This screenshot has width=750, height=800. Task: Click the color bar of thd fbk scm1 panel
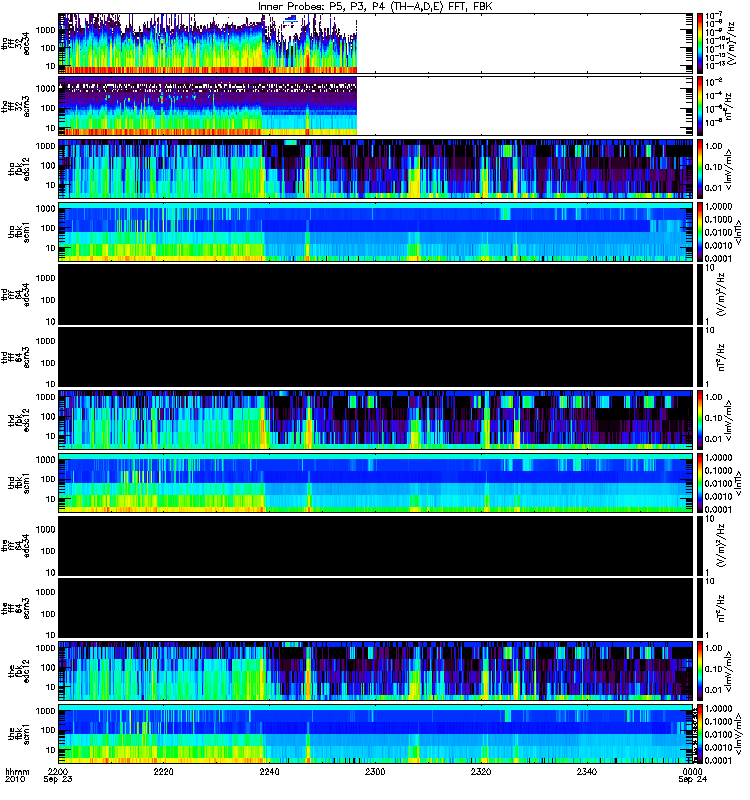tap(700, 483)
